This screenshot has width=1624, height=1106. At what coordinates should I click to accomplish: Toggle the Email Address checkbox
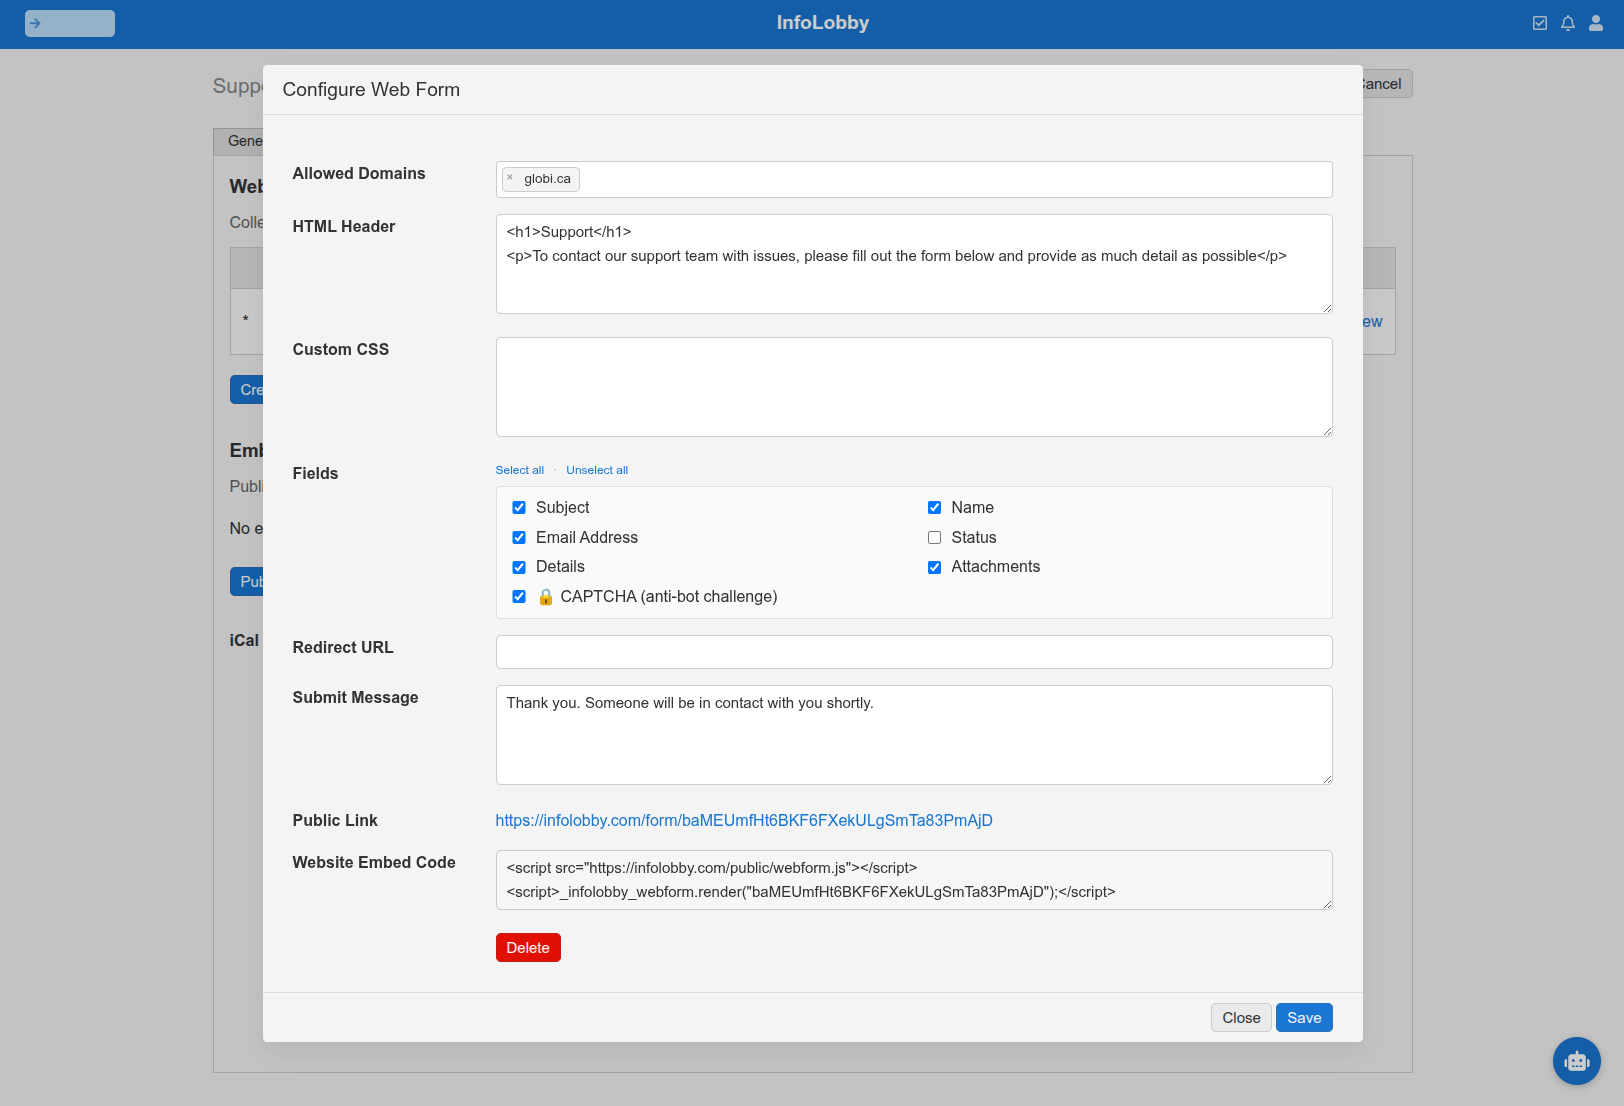pos(519,538)
